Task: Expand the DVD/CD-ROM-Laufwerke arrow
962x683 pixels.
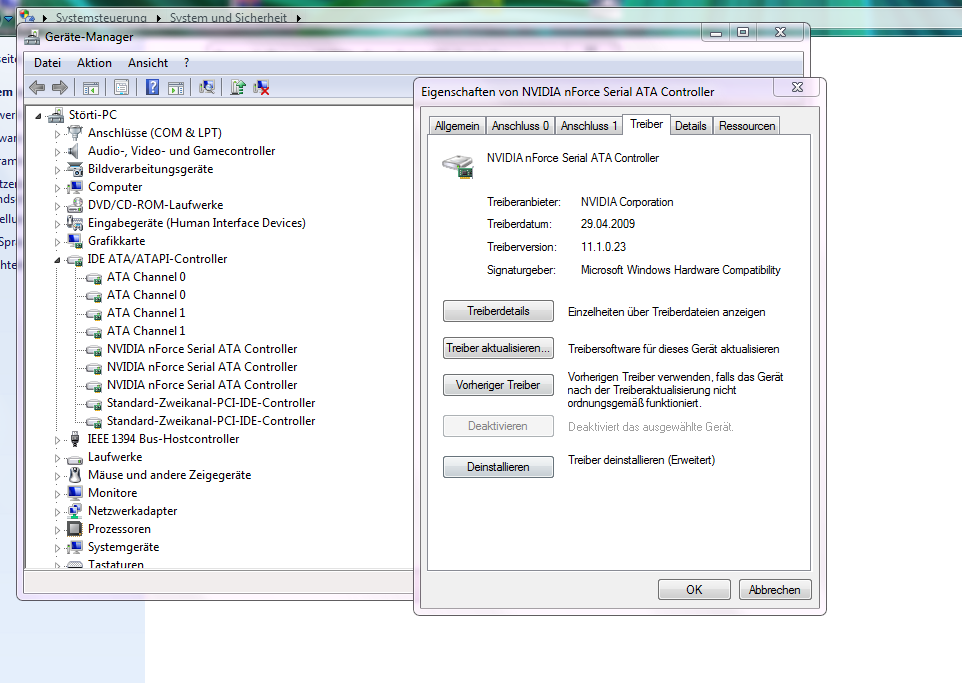Action: tap(57, 206)
